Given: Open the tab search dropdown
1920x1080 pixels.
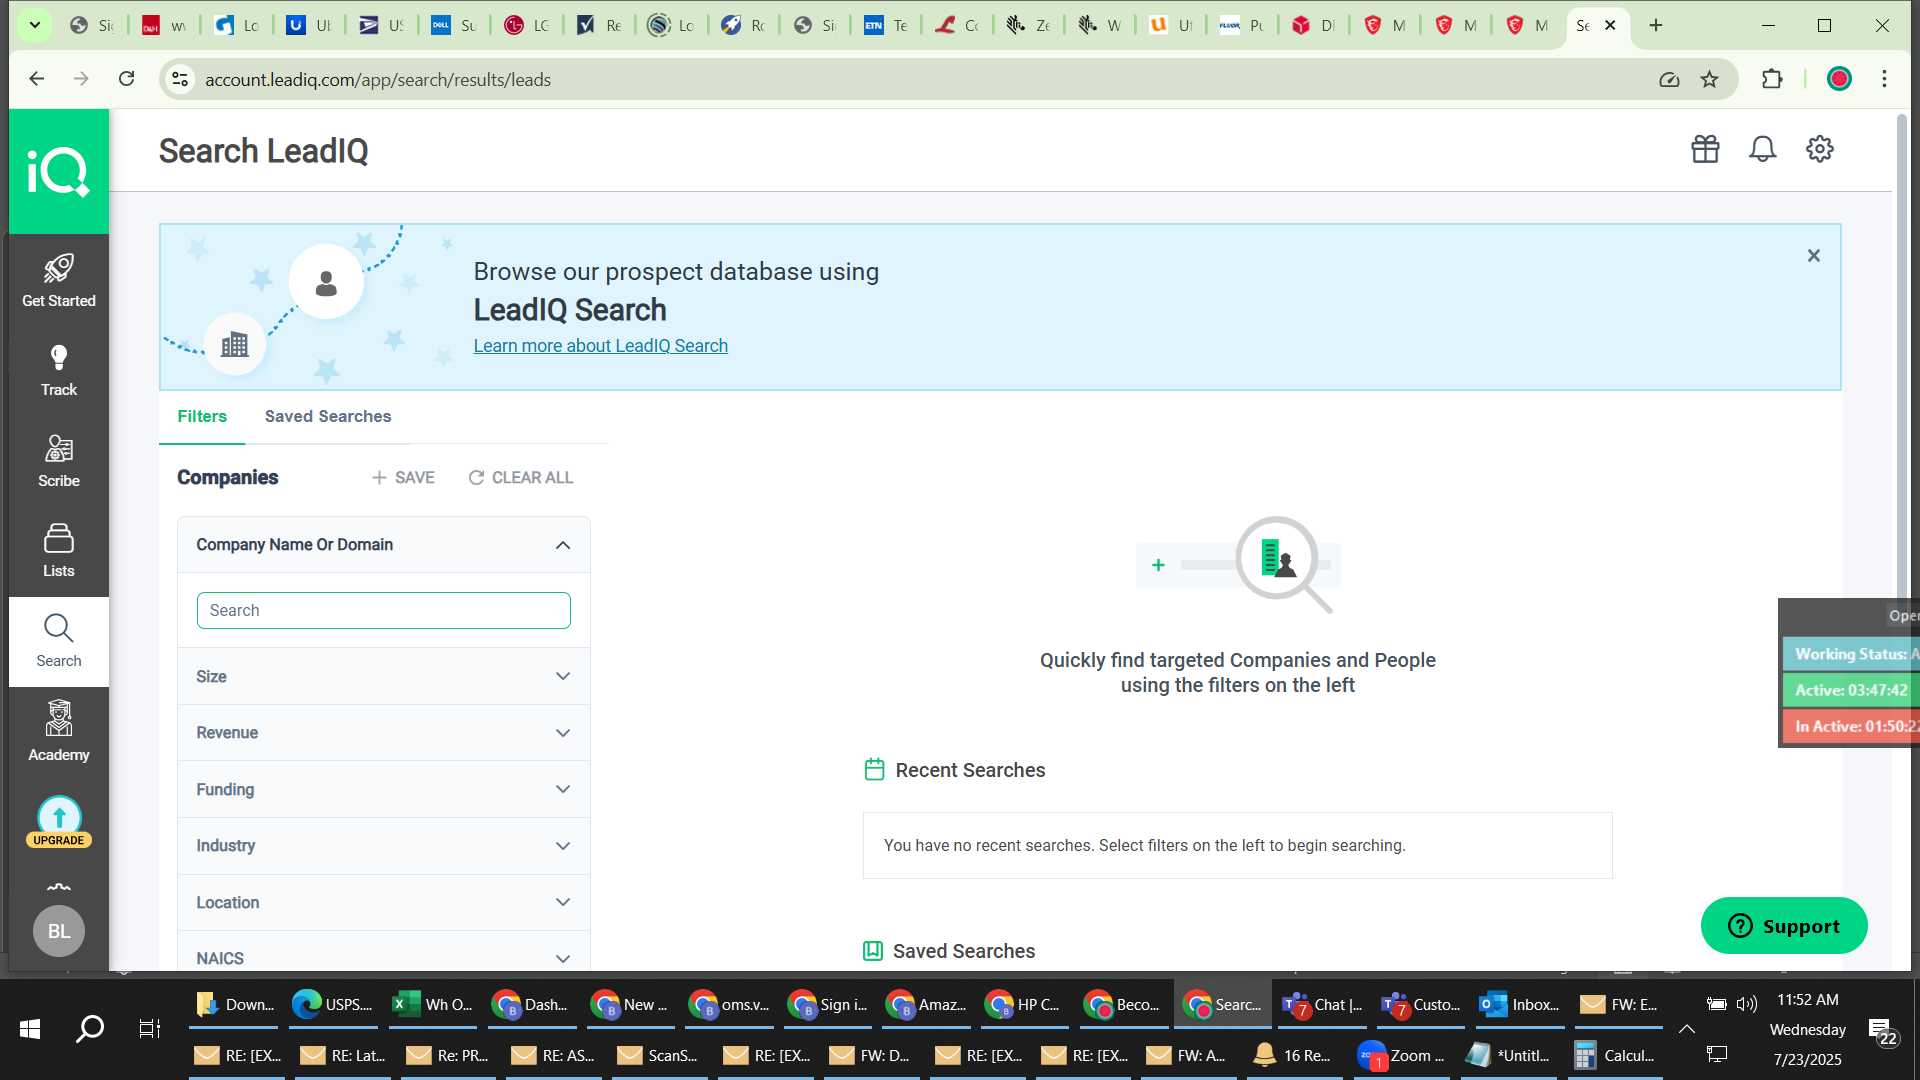Looking at the screenshot, I should coord(34,25).
